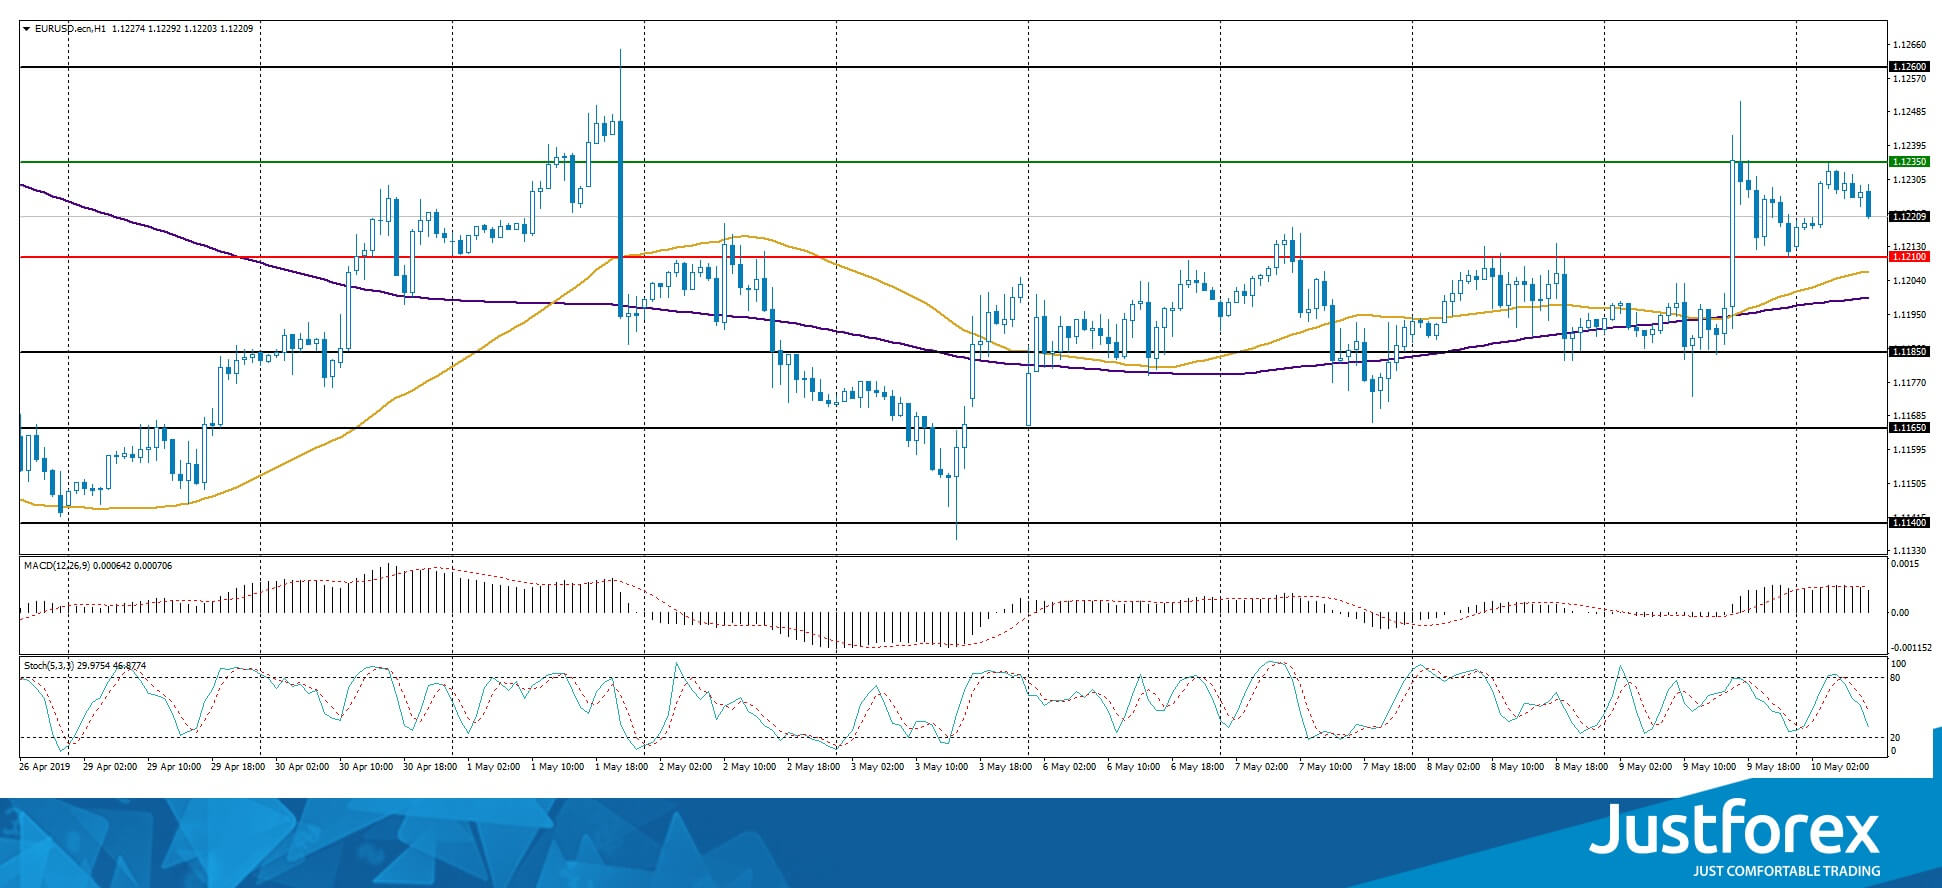Click the 1.11770 price axis value
The height and width of the screenshot is (888, 1942).
[1910, 382]
